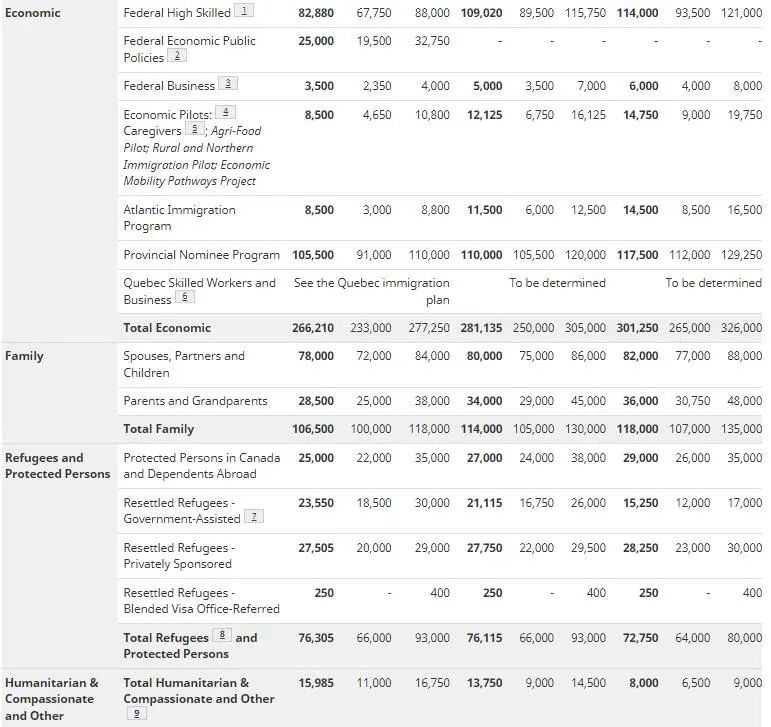Select footnote 8 next to Total Refugees
Image resolution: width=771 pixels, height=727 pixels.
[x=222, y=635]
